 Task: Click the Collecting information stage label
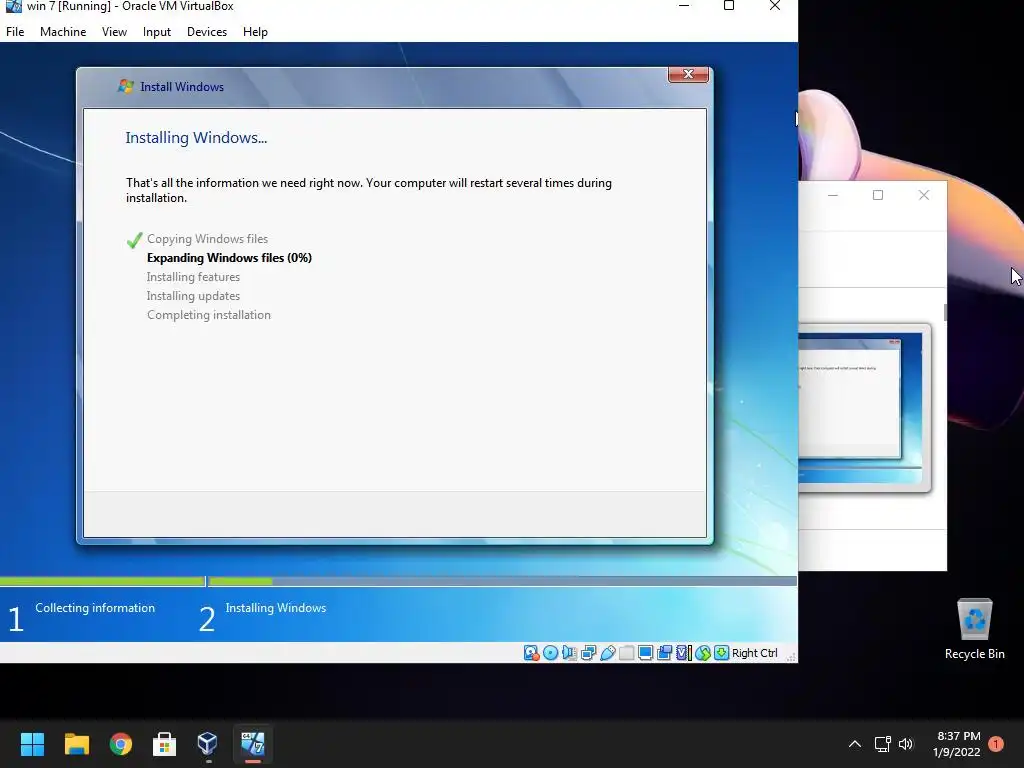click(x=95, y=608)
